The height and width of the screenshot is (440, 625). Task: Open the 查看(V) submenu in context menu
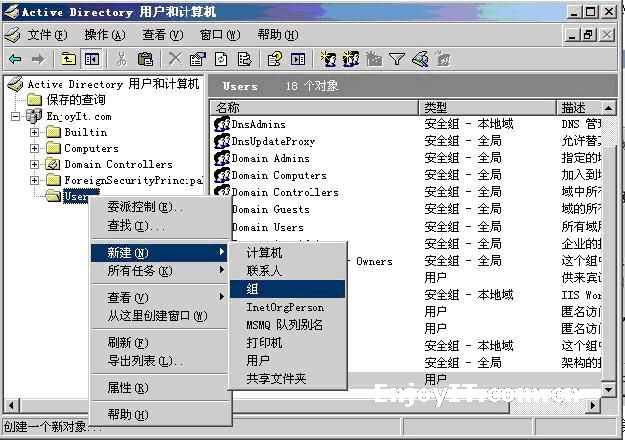(x=159, y=297)
